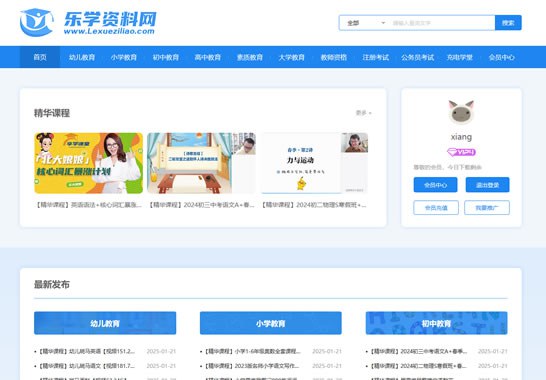Click 会员中心 button in the user card

point(435,185)
